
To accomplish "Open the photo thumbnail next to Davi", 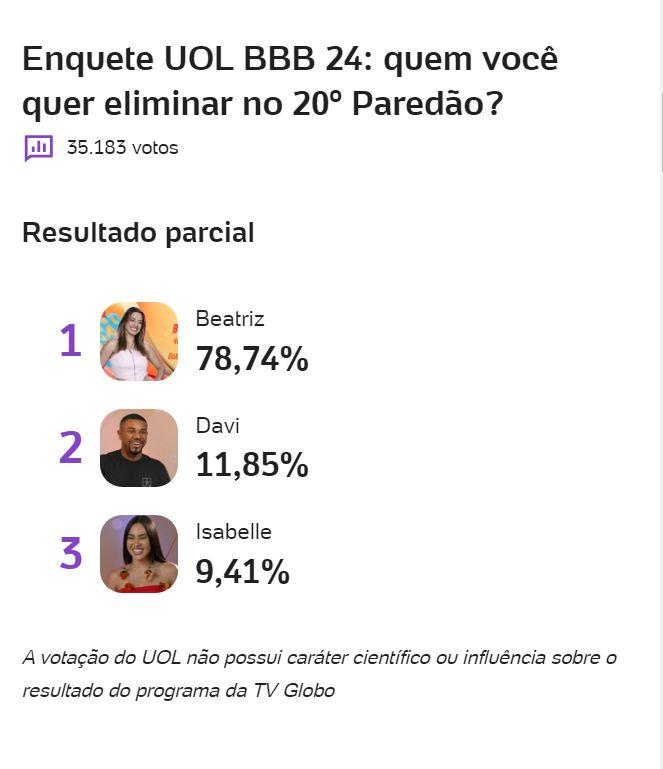I will pyautogui.click(x=139, y=448).
